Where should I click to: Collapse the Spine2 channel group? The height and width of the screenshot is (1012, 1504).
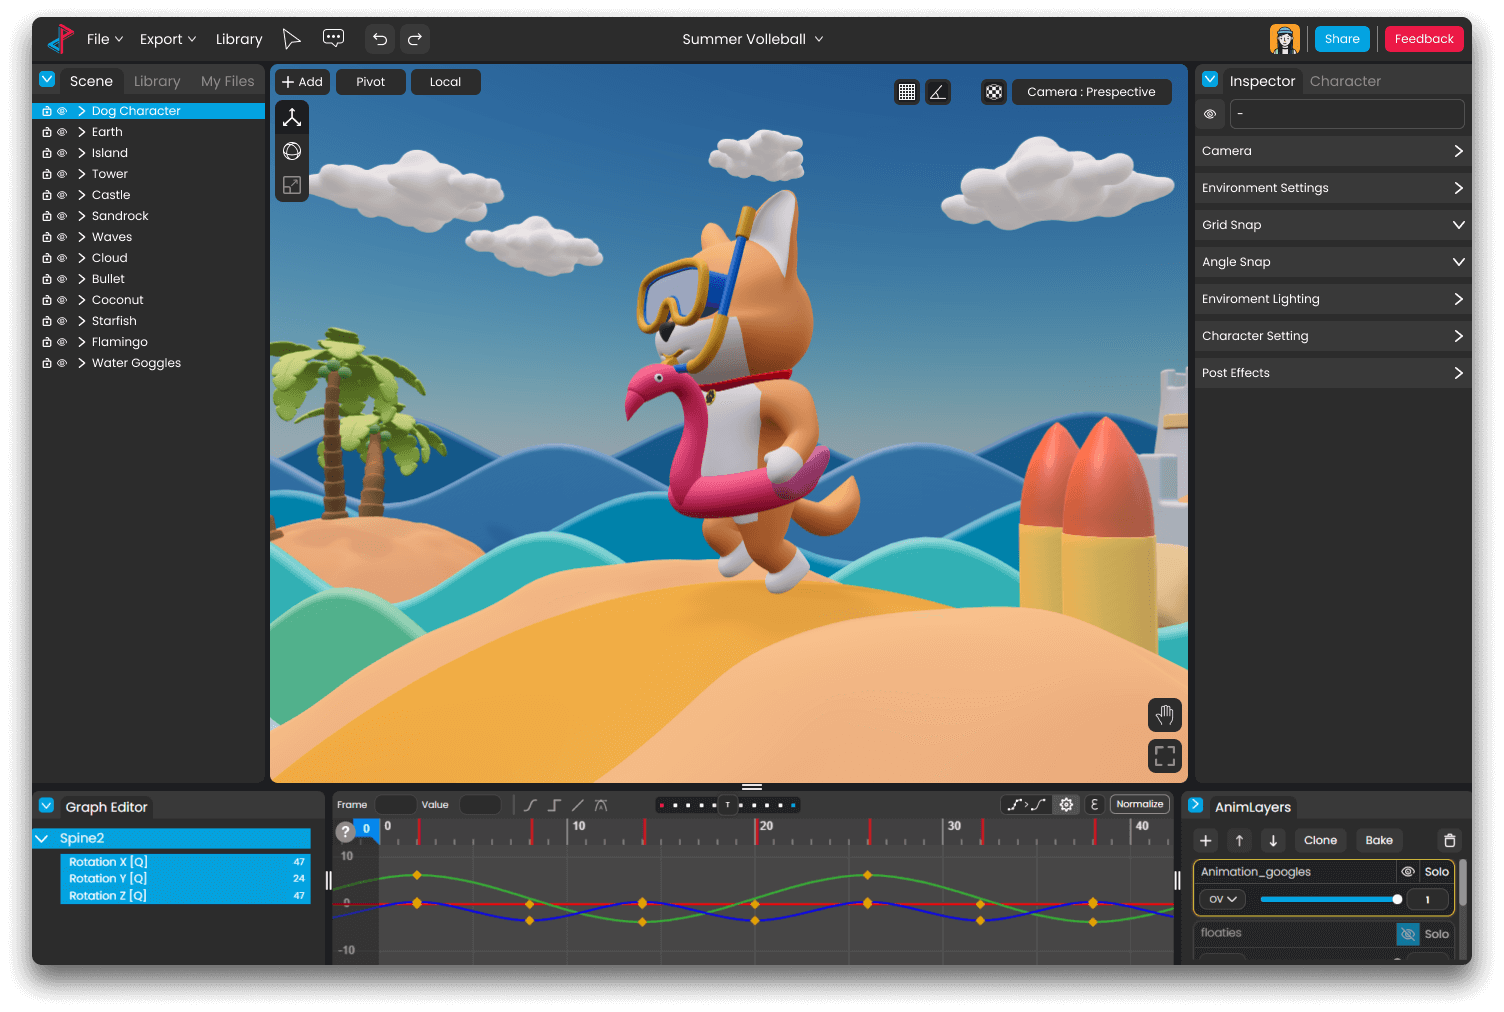point(42,838)
